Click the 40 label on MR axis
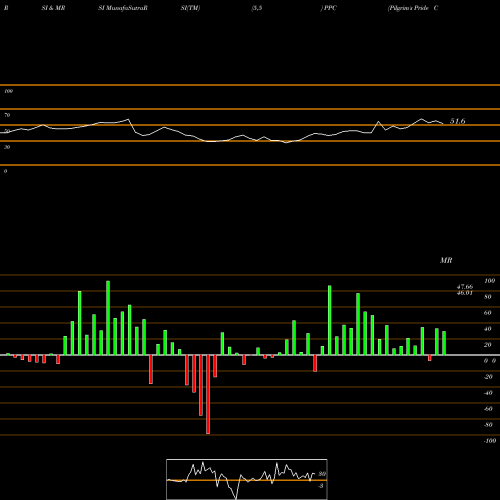This screenshot has height=500, width=500. click(x=488, y=329)
